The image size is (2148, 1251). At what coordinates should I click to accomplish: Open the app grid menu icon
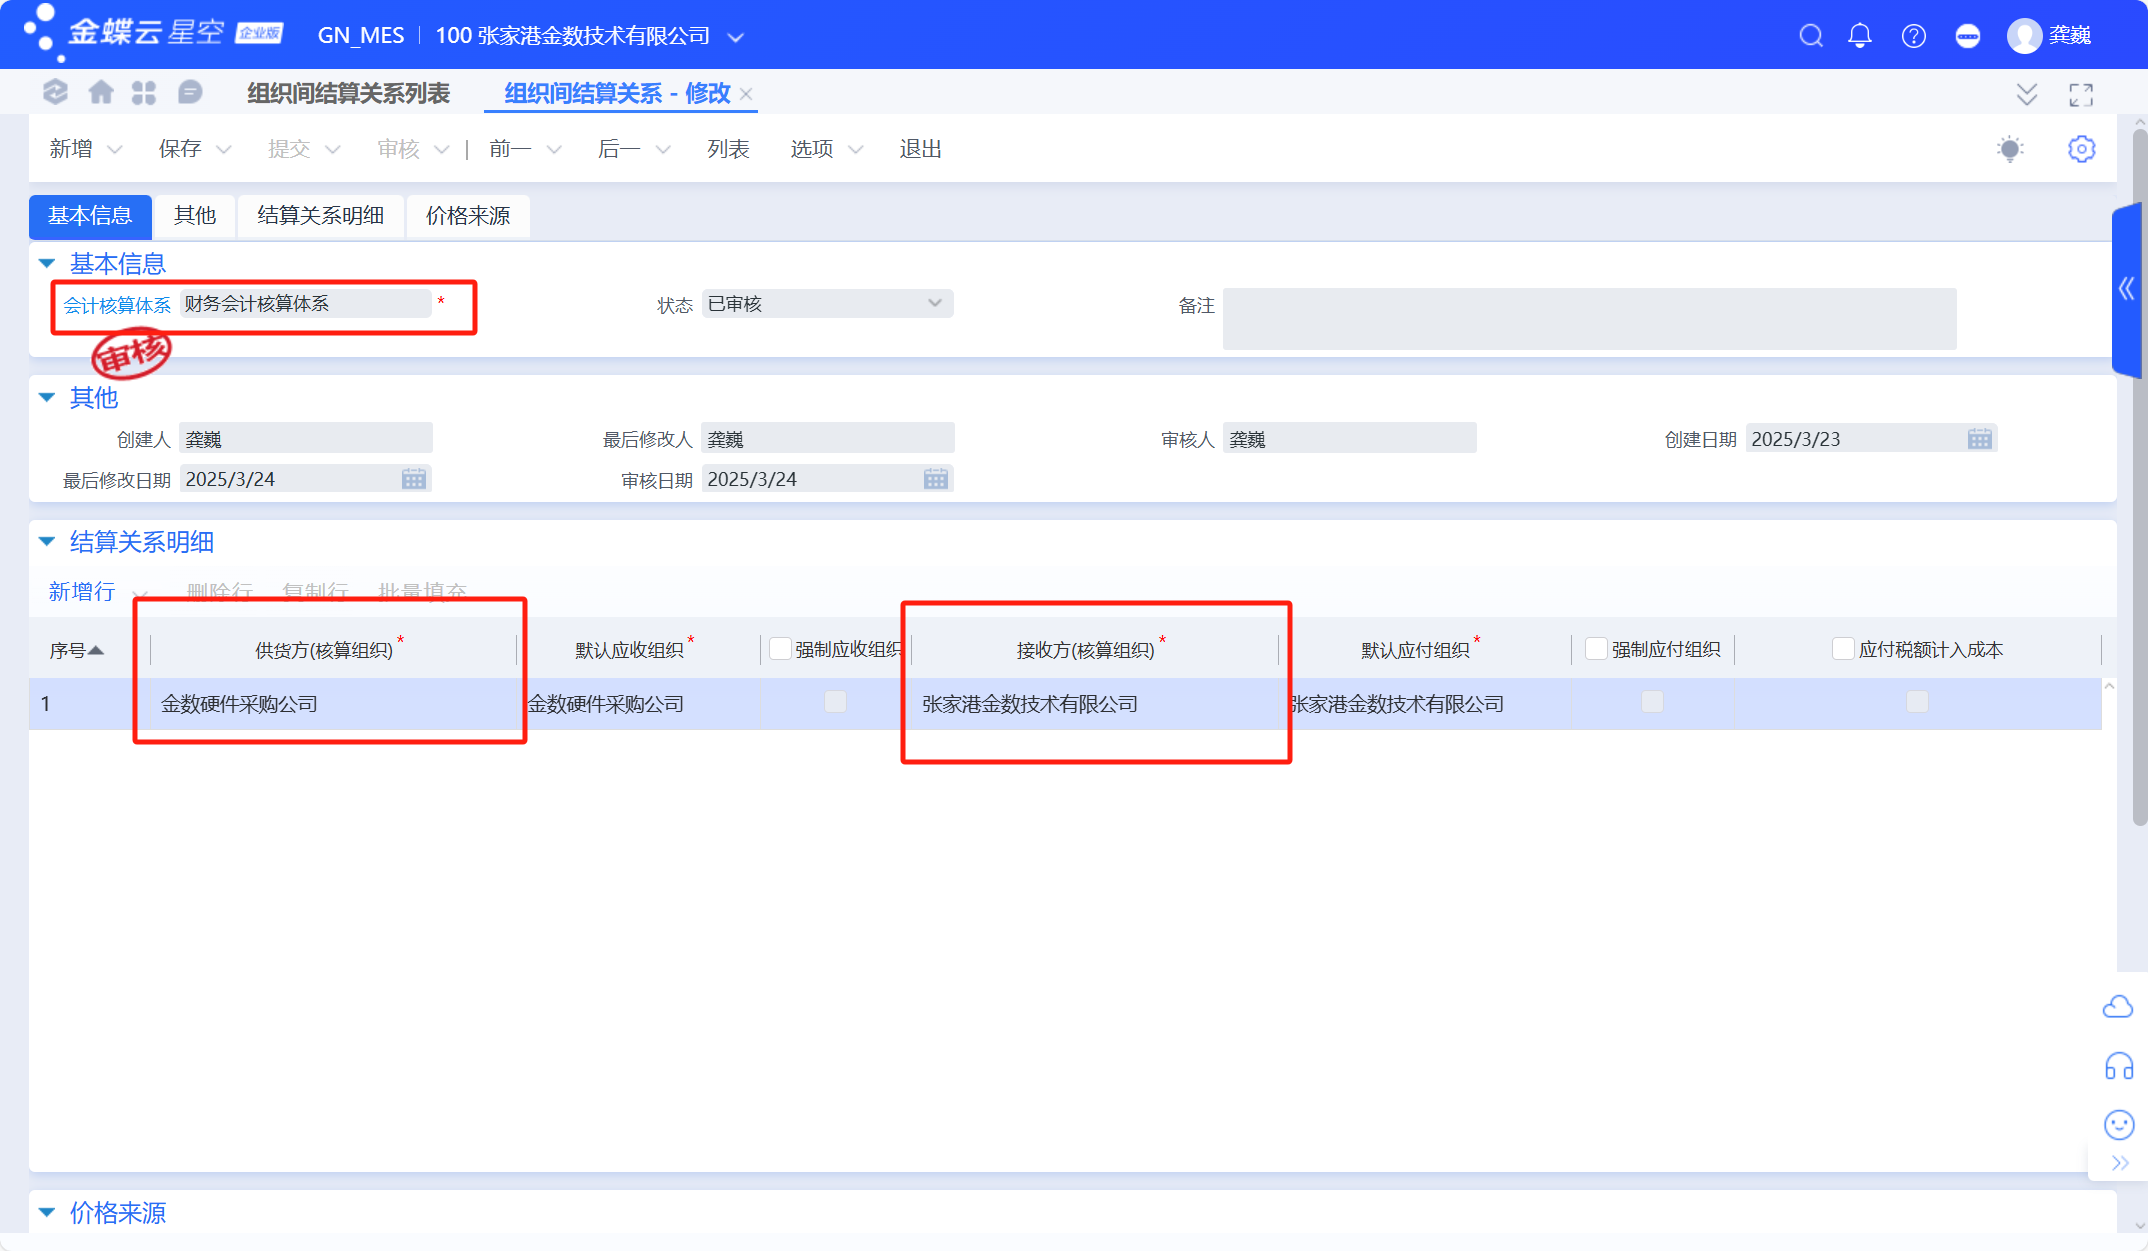tap(144, 93)
